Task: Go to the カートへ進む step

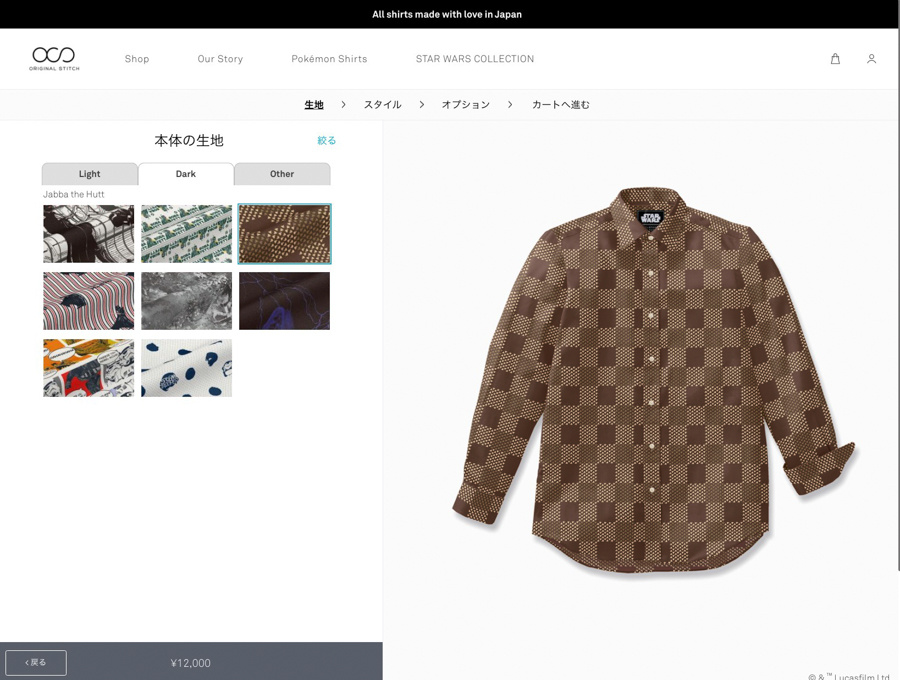Action: tap(561, 104)
